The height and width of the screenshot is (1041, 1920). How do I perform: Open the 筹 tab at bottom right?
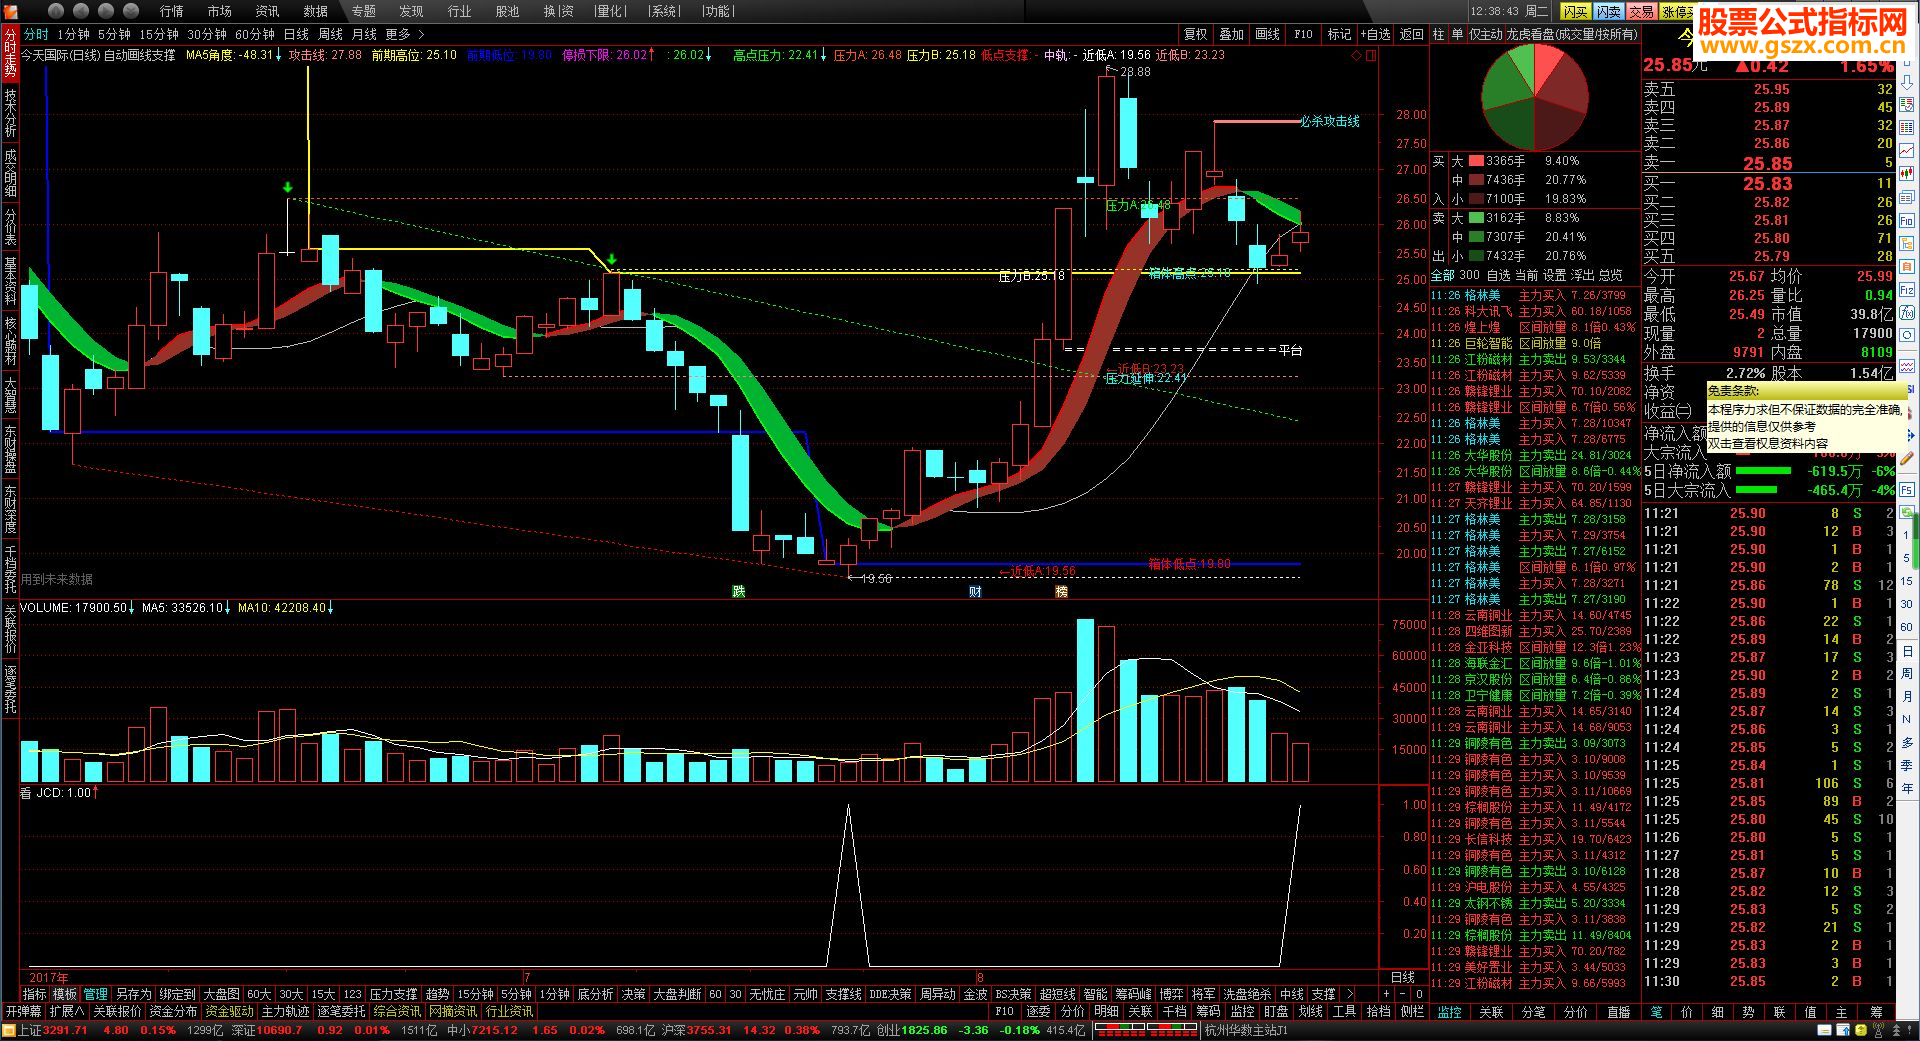(x=1876, y=1012)
